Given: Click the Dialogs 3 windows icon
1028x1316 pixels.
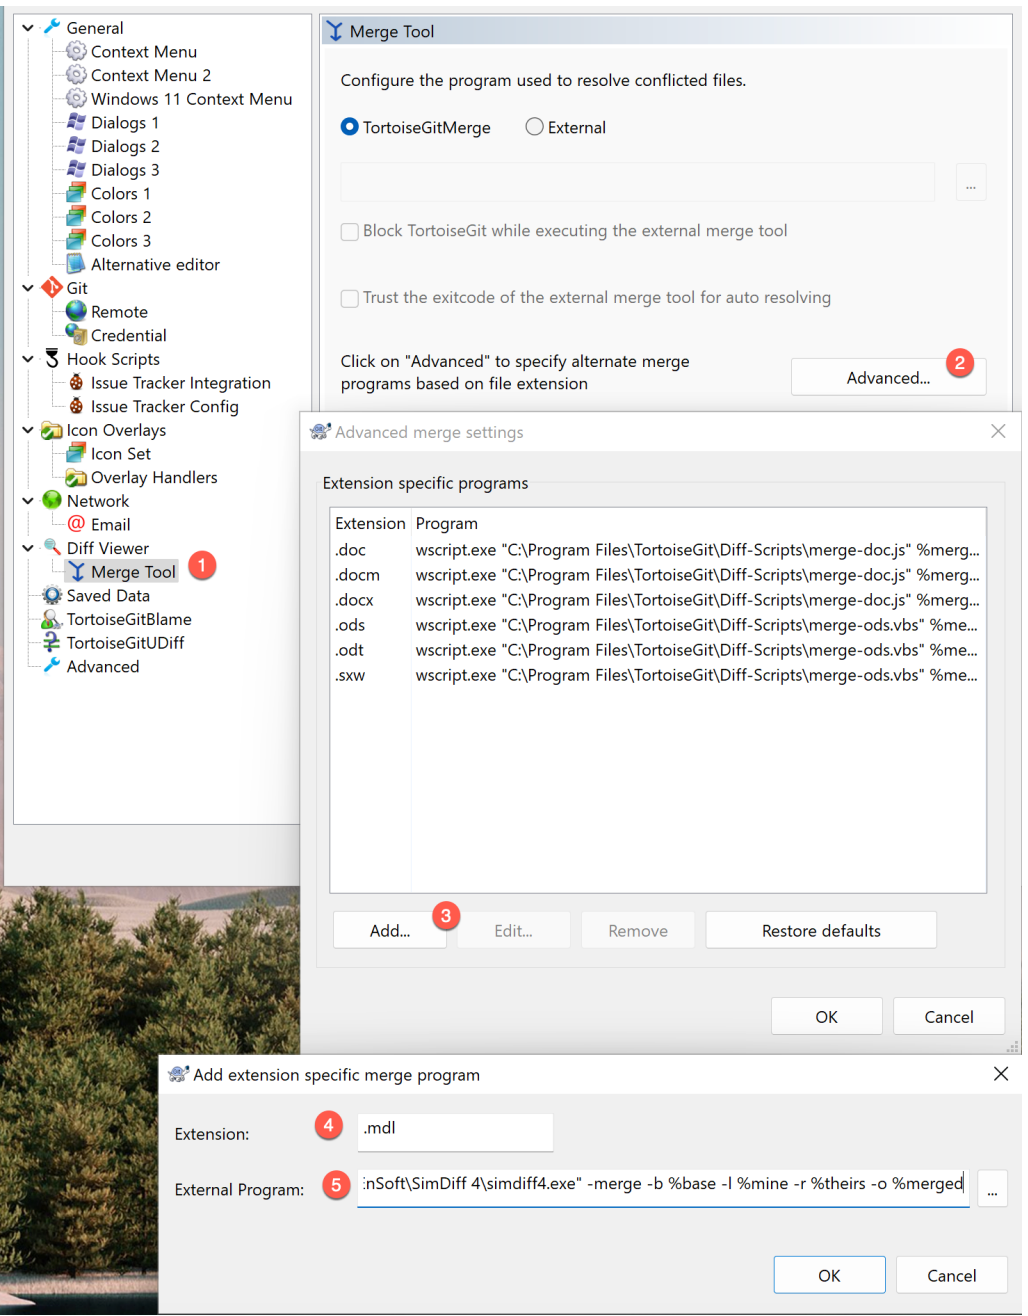Looking at the screenshot, I should [76, 169].
